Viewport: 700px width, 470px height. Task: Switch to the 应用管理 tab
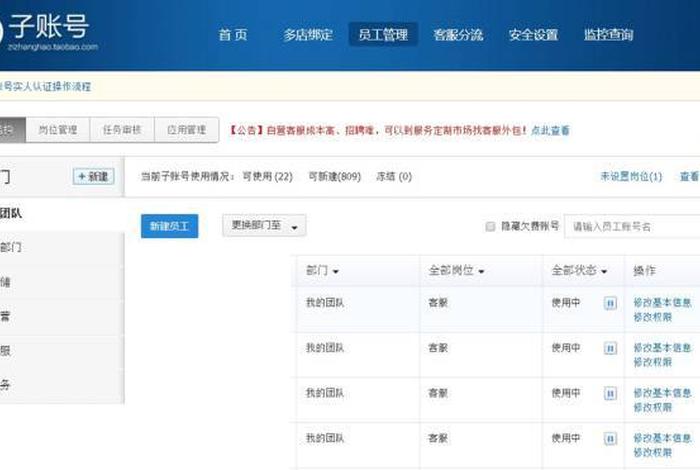coord(187,130)
